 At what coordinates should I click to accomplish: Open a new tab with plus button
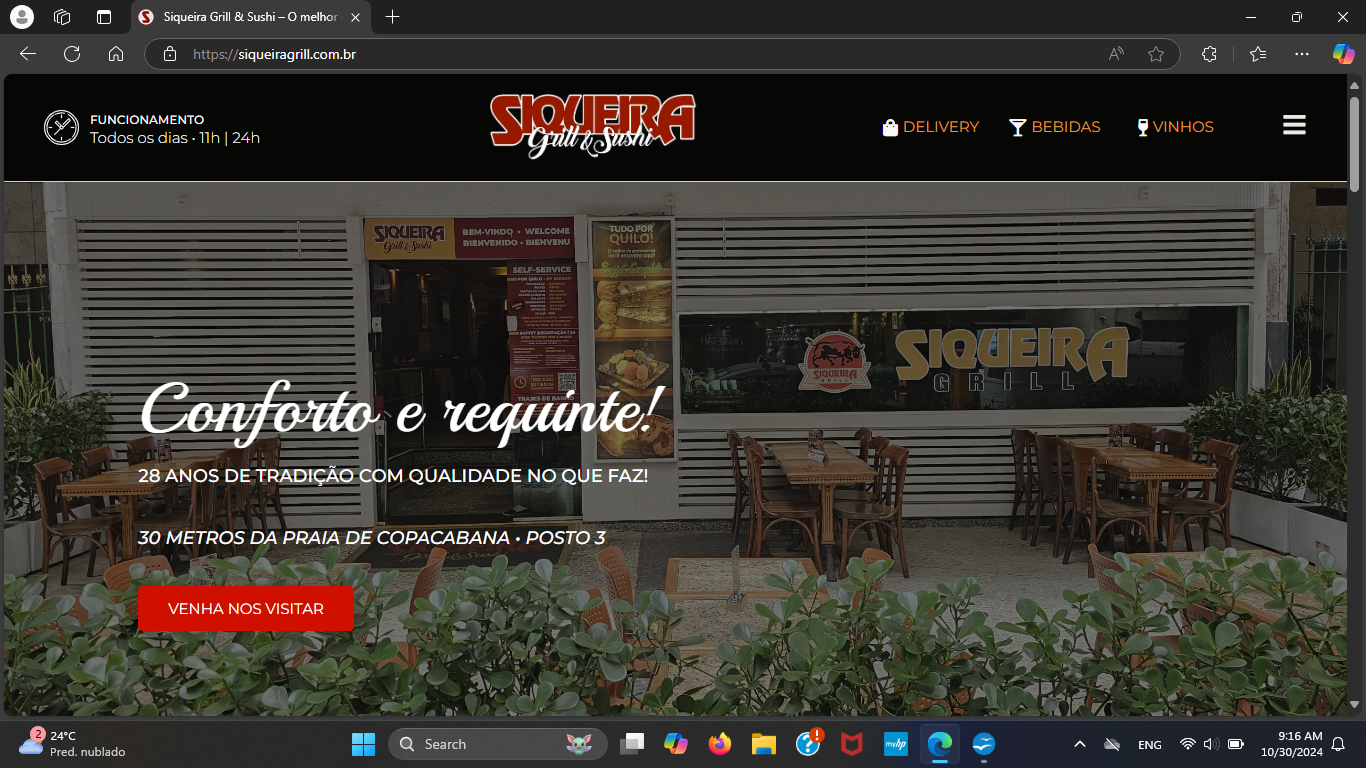click(392, 17)
